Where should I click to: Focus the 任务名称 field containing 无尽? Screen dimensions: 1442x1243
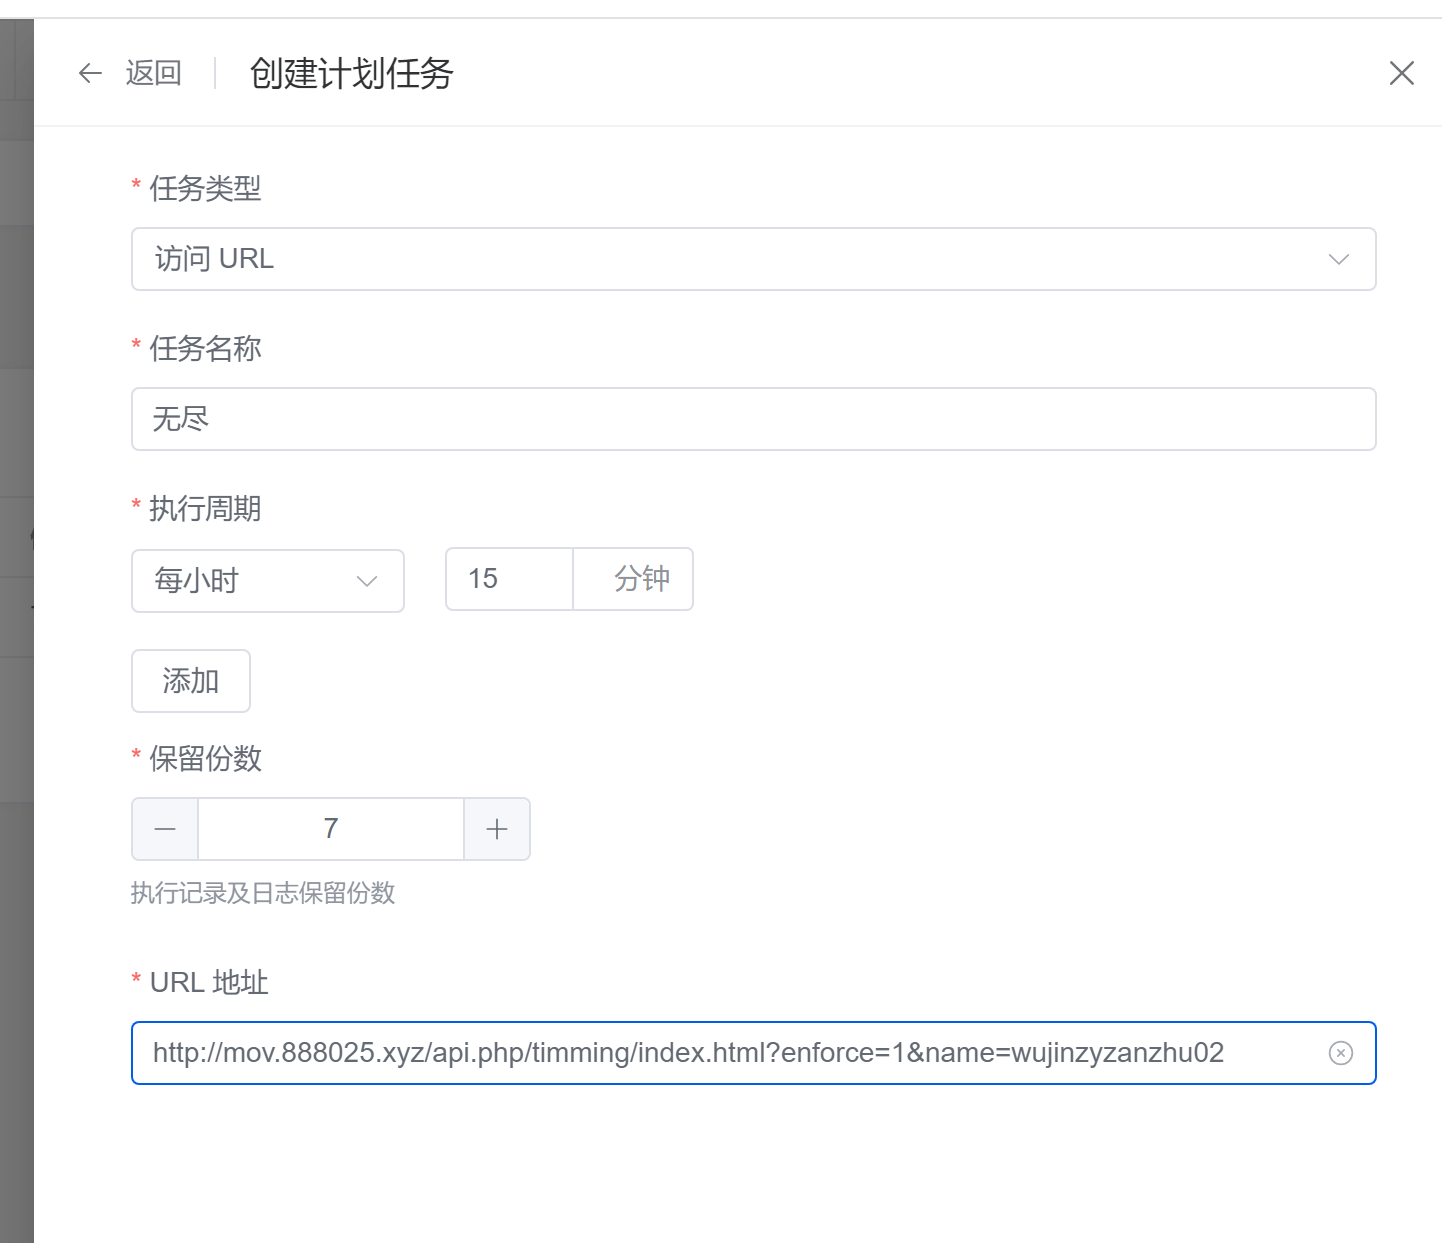[x=753, y=419]
